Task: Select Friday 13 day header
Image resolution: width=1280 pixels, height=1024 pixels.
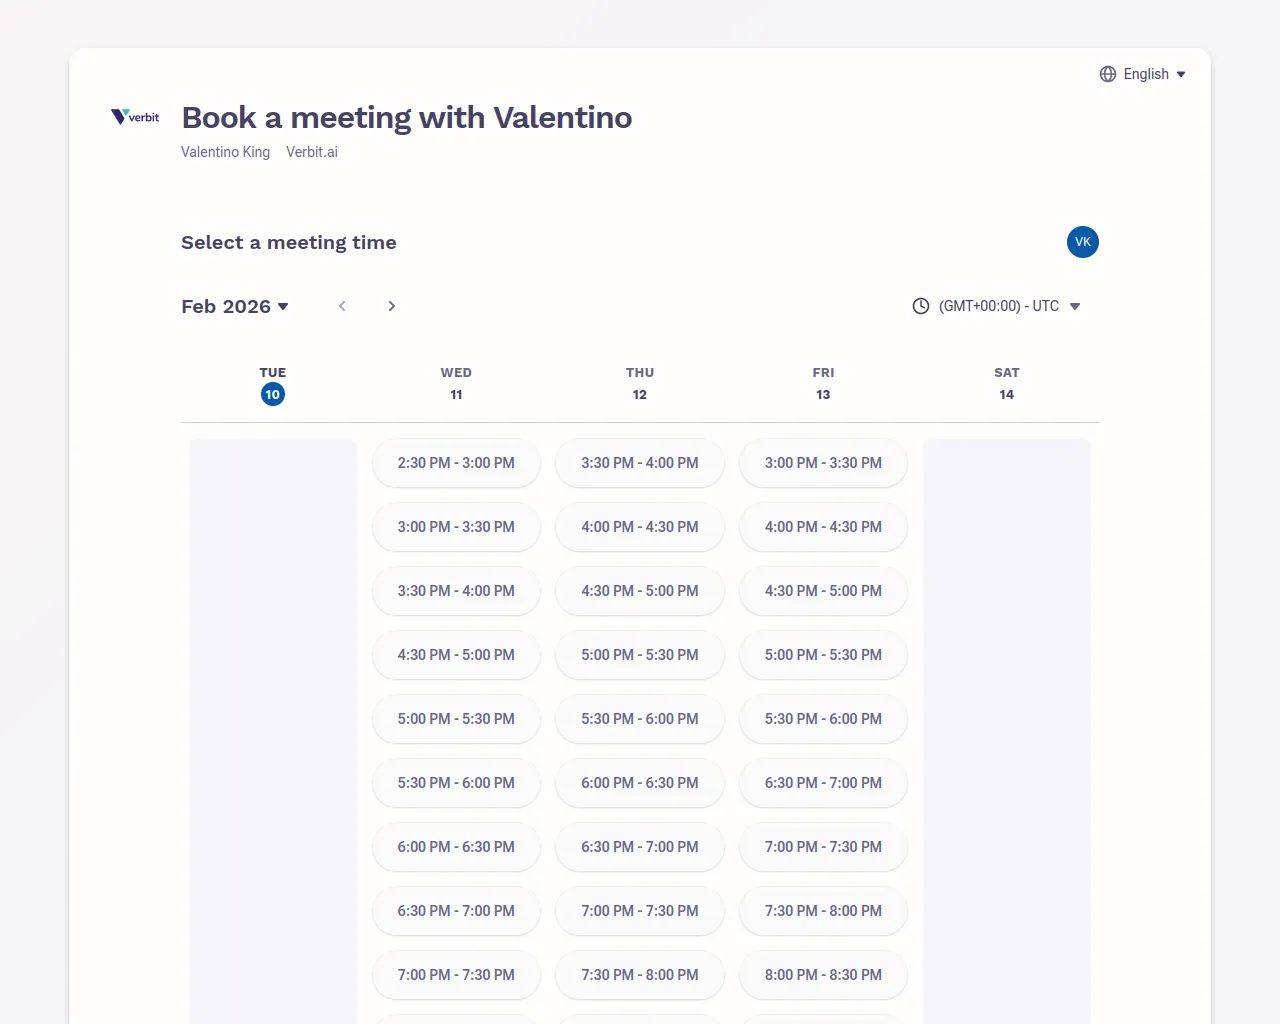Action: pos(823,385)
